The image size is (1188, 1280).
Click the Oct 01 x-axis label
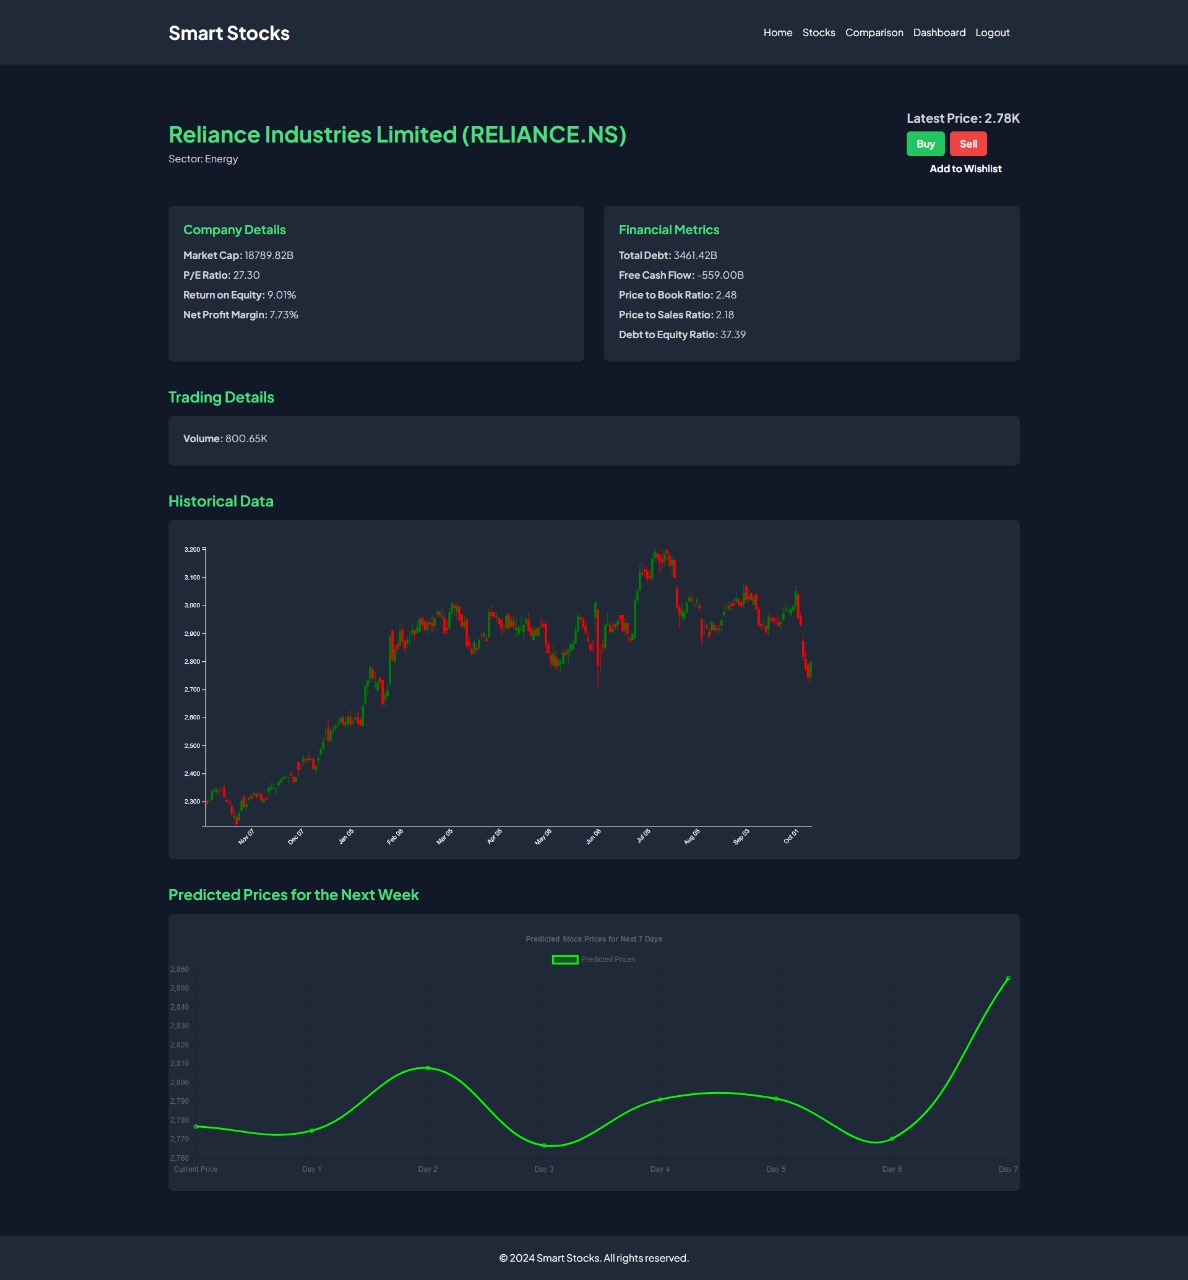[x=791, y=837]
